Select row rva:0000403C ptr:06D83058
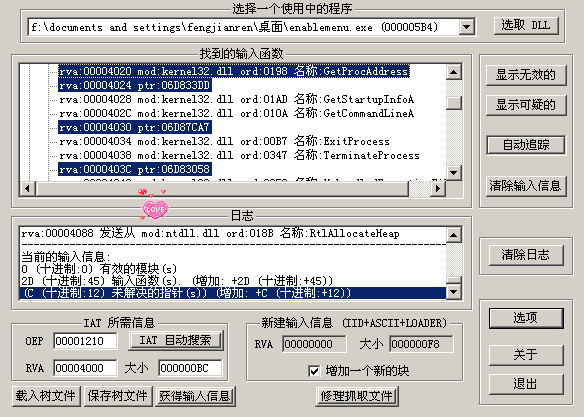The image size is (584, 417). (135, 169)
